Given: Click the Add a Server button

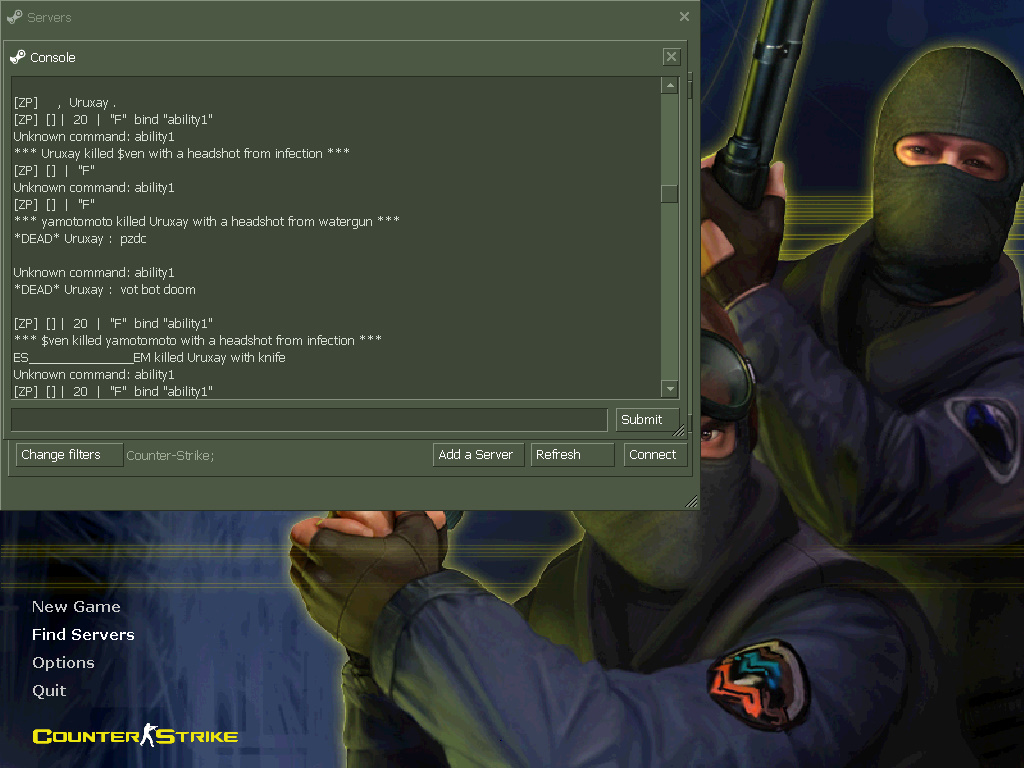Looking at the screenshot, I should tap(476, 455).
